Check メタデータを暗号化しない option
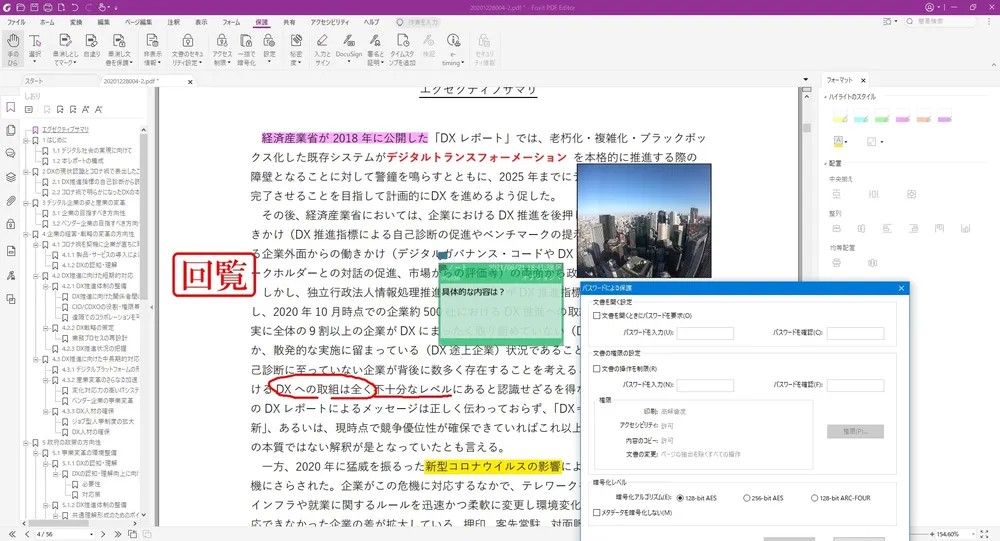1000x541 pixels. 597,512
